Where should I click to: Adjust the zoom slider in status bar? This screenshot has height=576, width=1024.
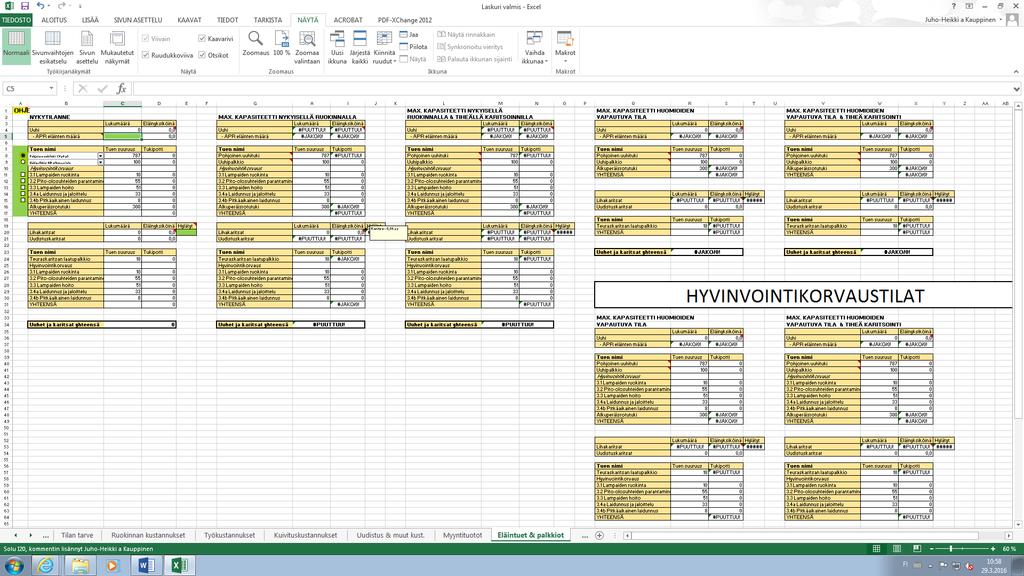click(952, 549)
